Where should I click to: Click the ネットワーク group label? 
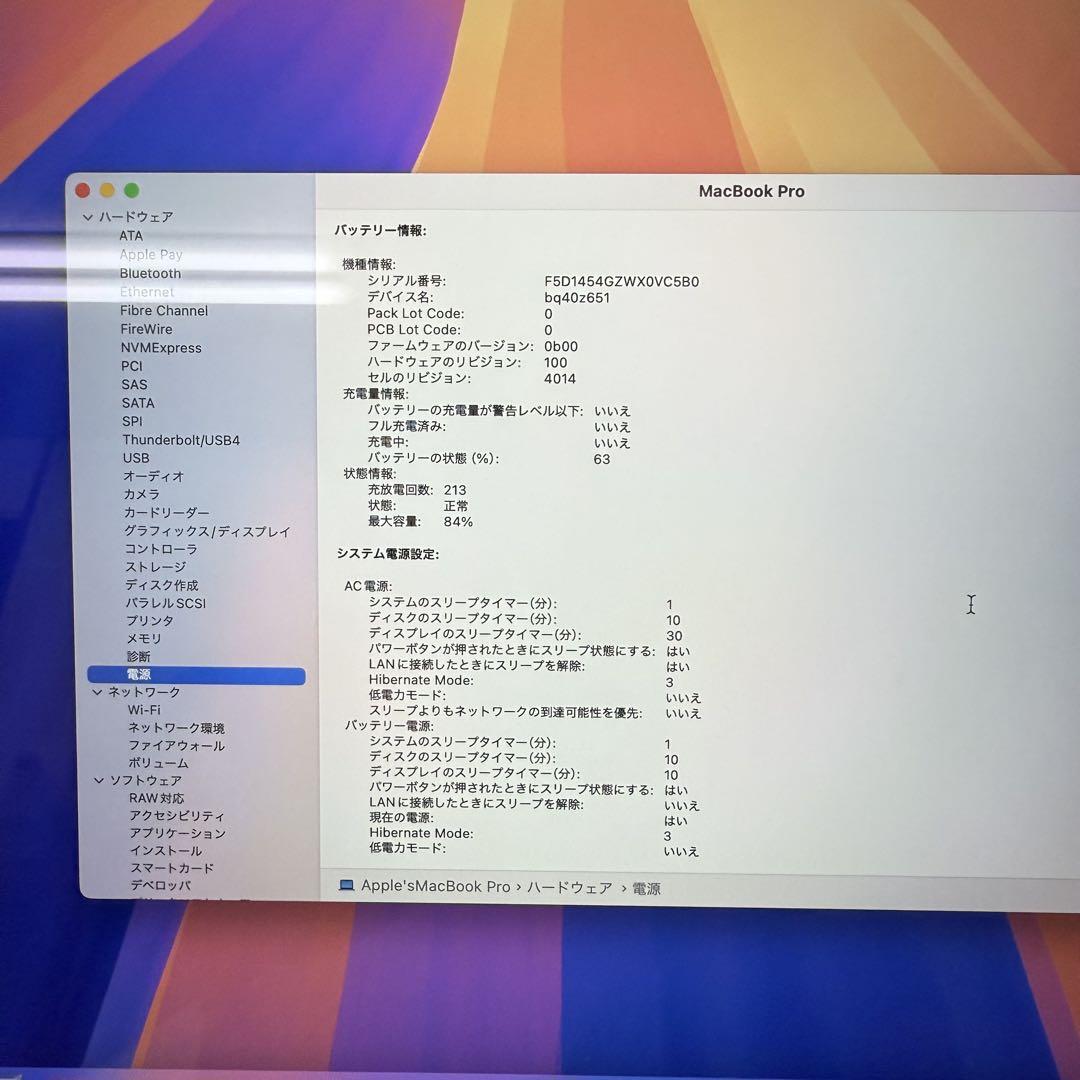tap(144, 692)
